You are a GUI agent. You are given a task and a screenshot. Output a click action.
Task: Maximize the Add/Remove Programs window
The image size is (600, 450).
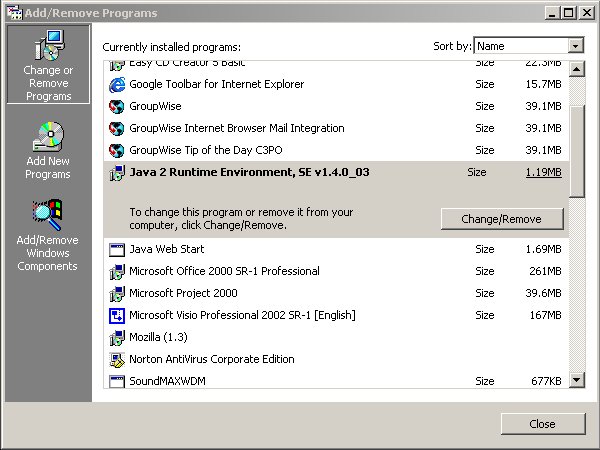point(569,13)
